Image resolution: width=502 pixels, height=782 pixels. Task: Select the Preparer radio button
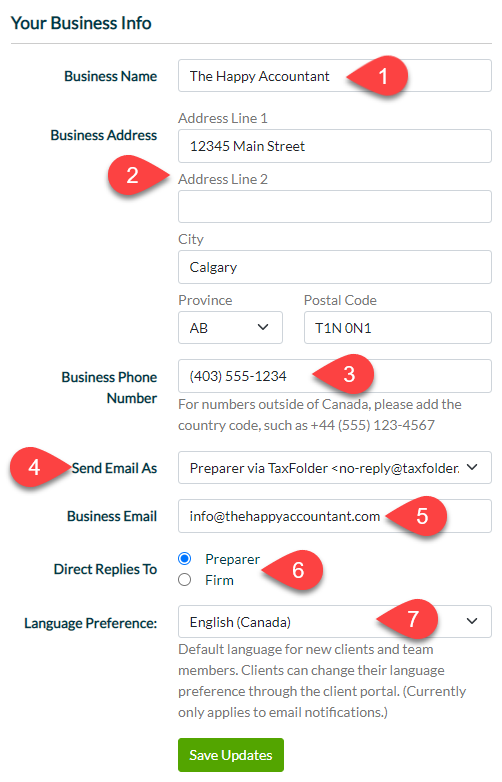184,559
